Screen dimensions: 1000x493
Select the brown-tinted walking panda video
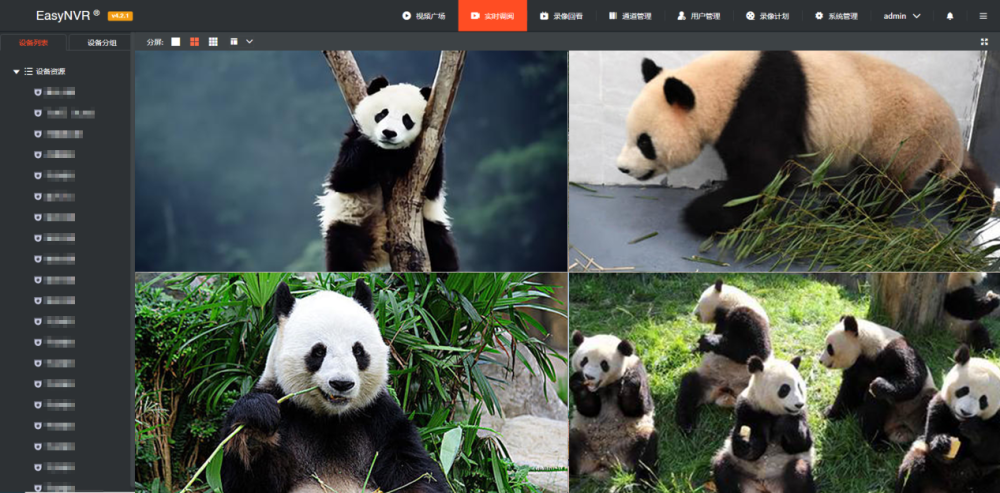(x=784, y=161)
